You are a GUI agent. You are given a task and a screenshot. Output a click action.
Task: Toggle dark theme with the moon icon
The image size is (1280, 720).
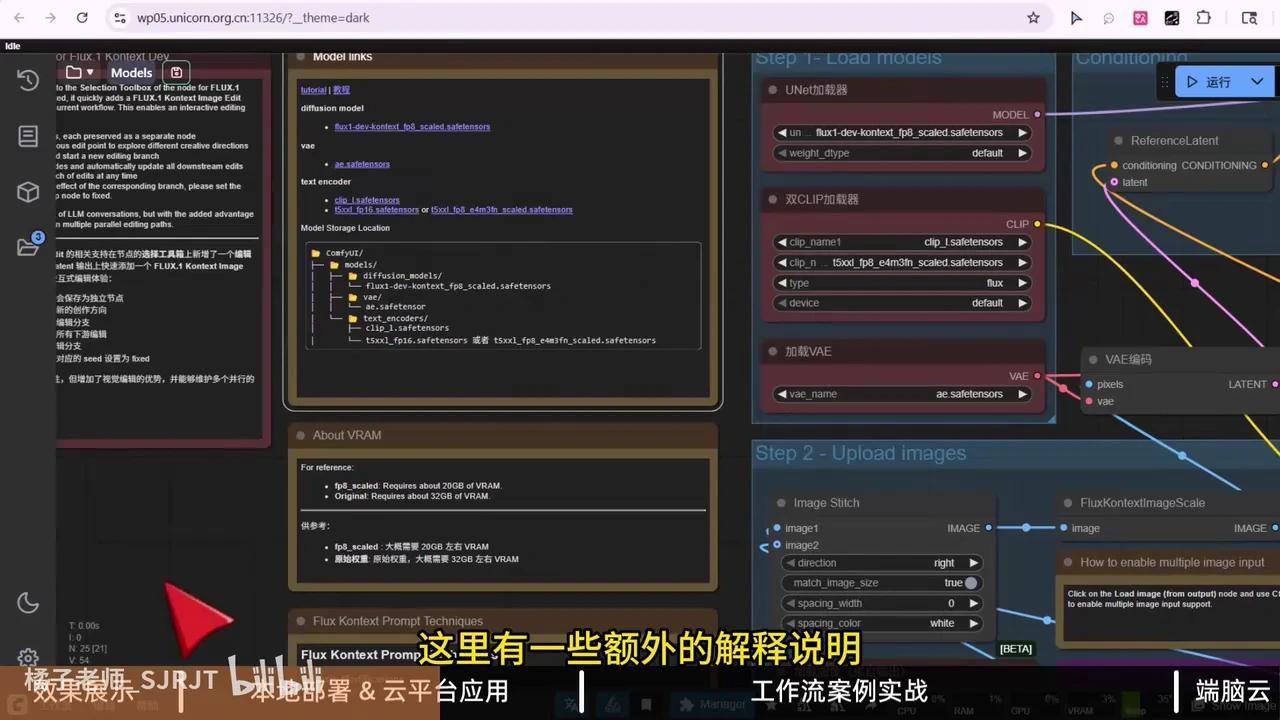[28, 602]
